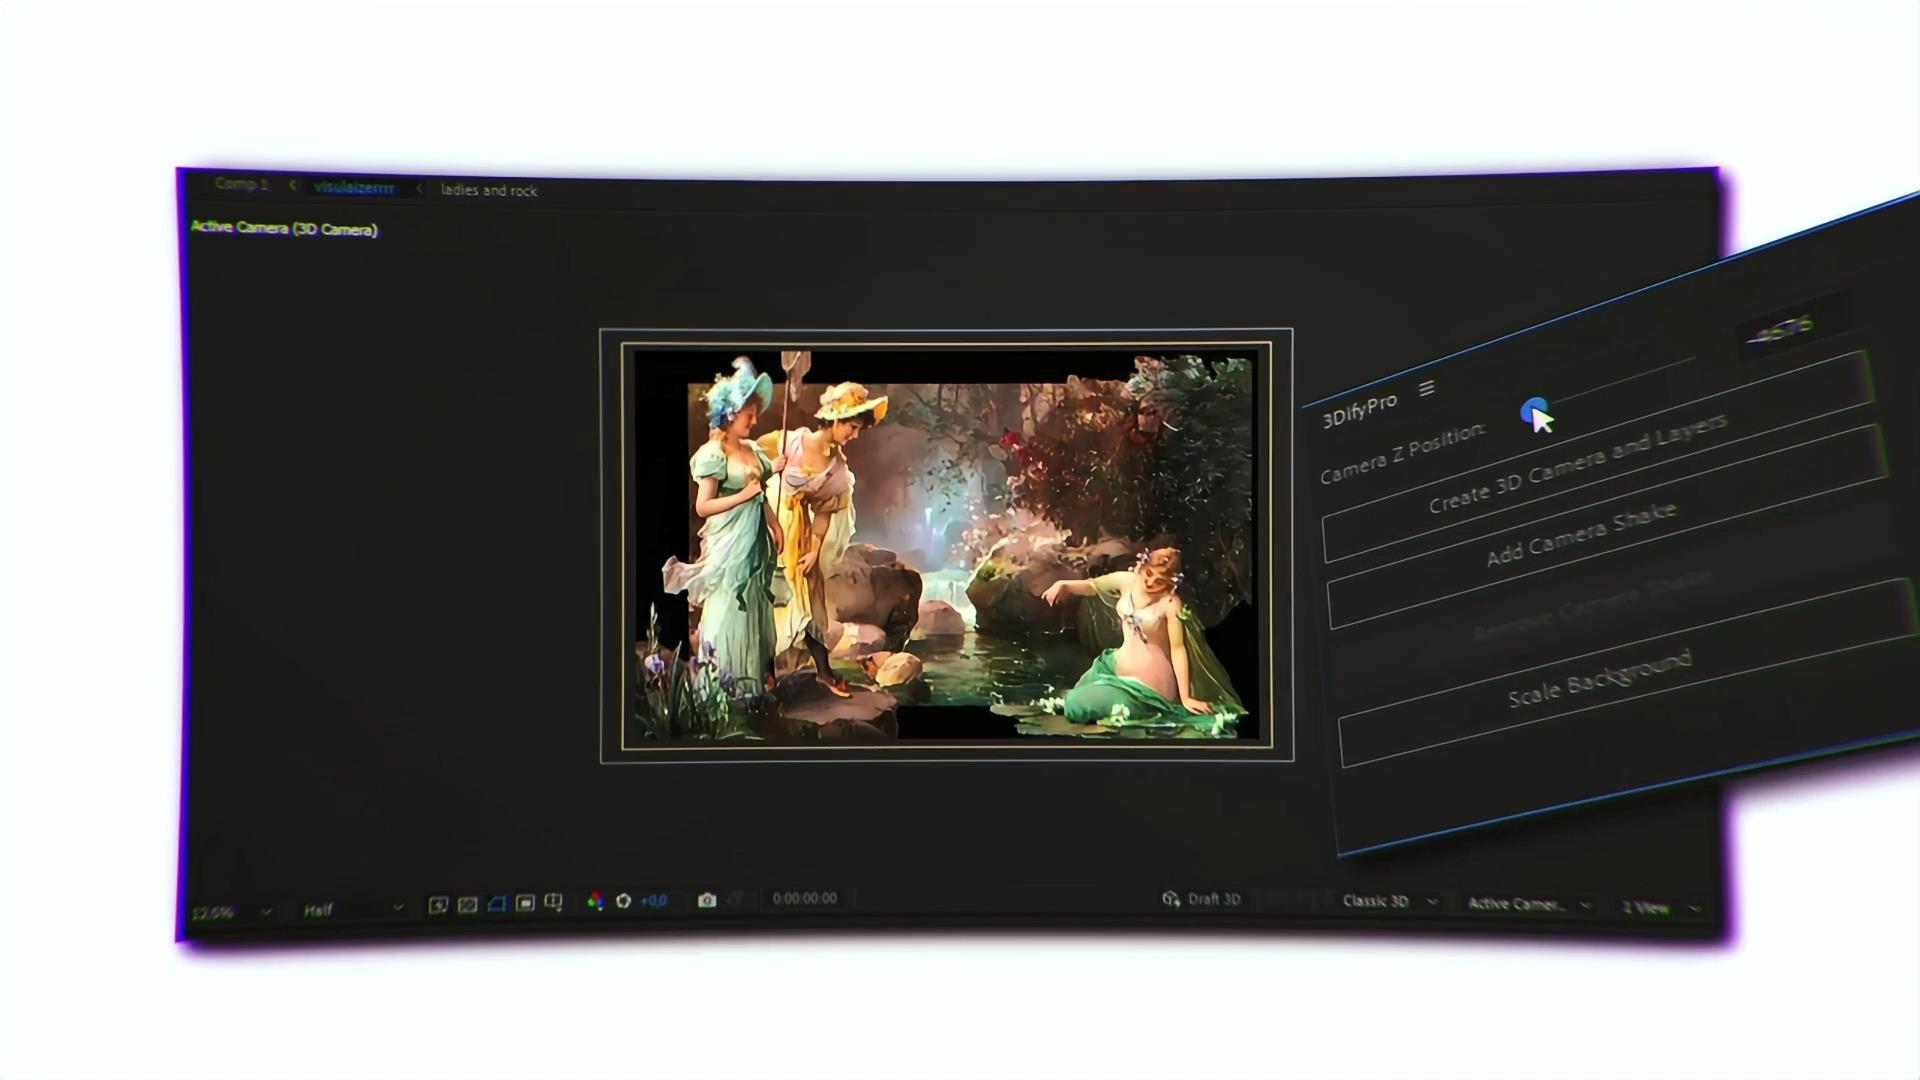Click the Region of Interest icon

tap(526, 903)
